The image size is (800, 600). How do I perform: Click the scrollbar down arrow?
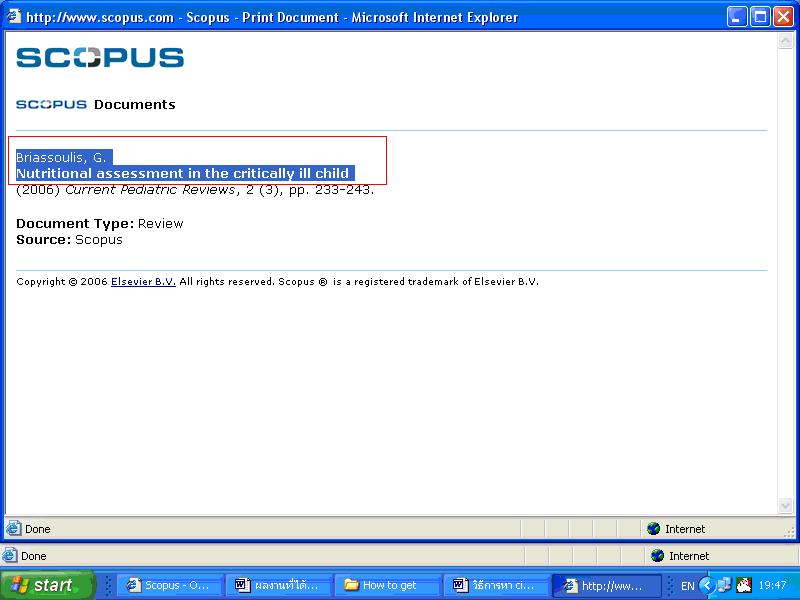coord(785,505)
